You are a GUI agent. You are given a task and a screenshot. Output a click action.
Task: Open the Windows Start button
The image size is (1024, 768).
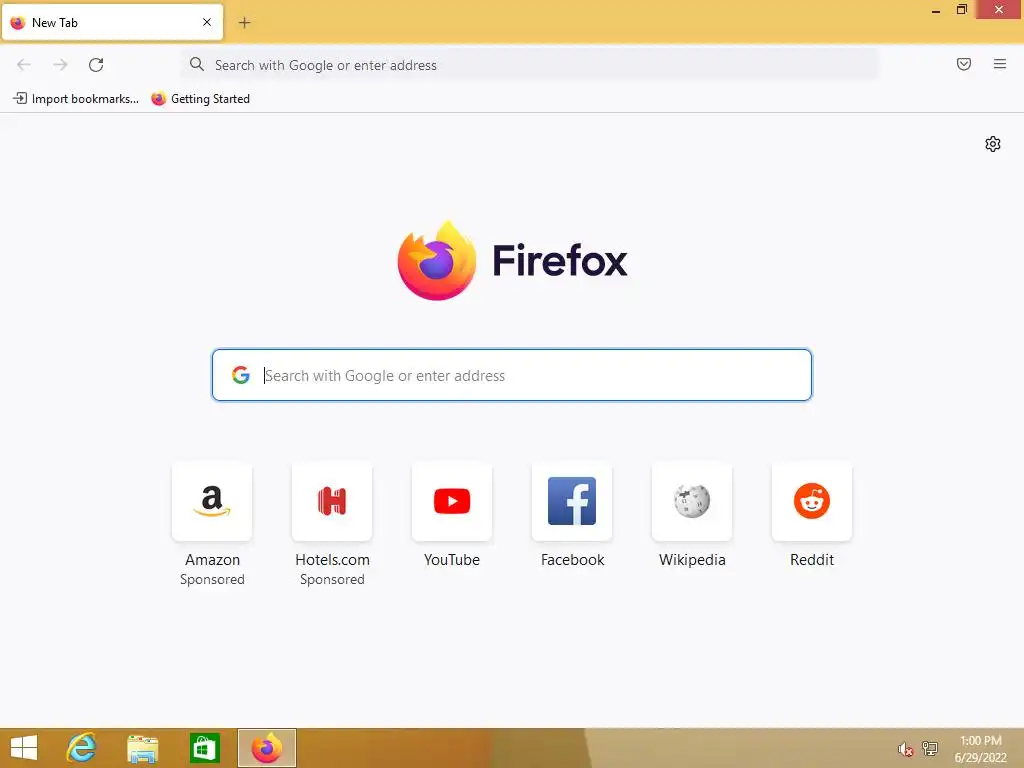[x=24, y=748]
